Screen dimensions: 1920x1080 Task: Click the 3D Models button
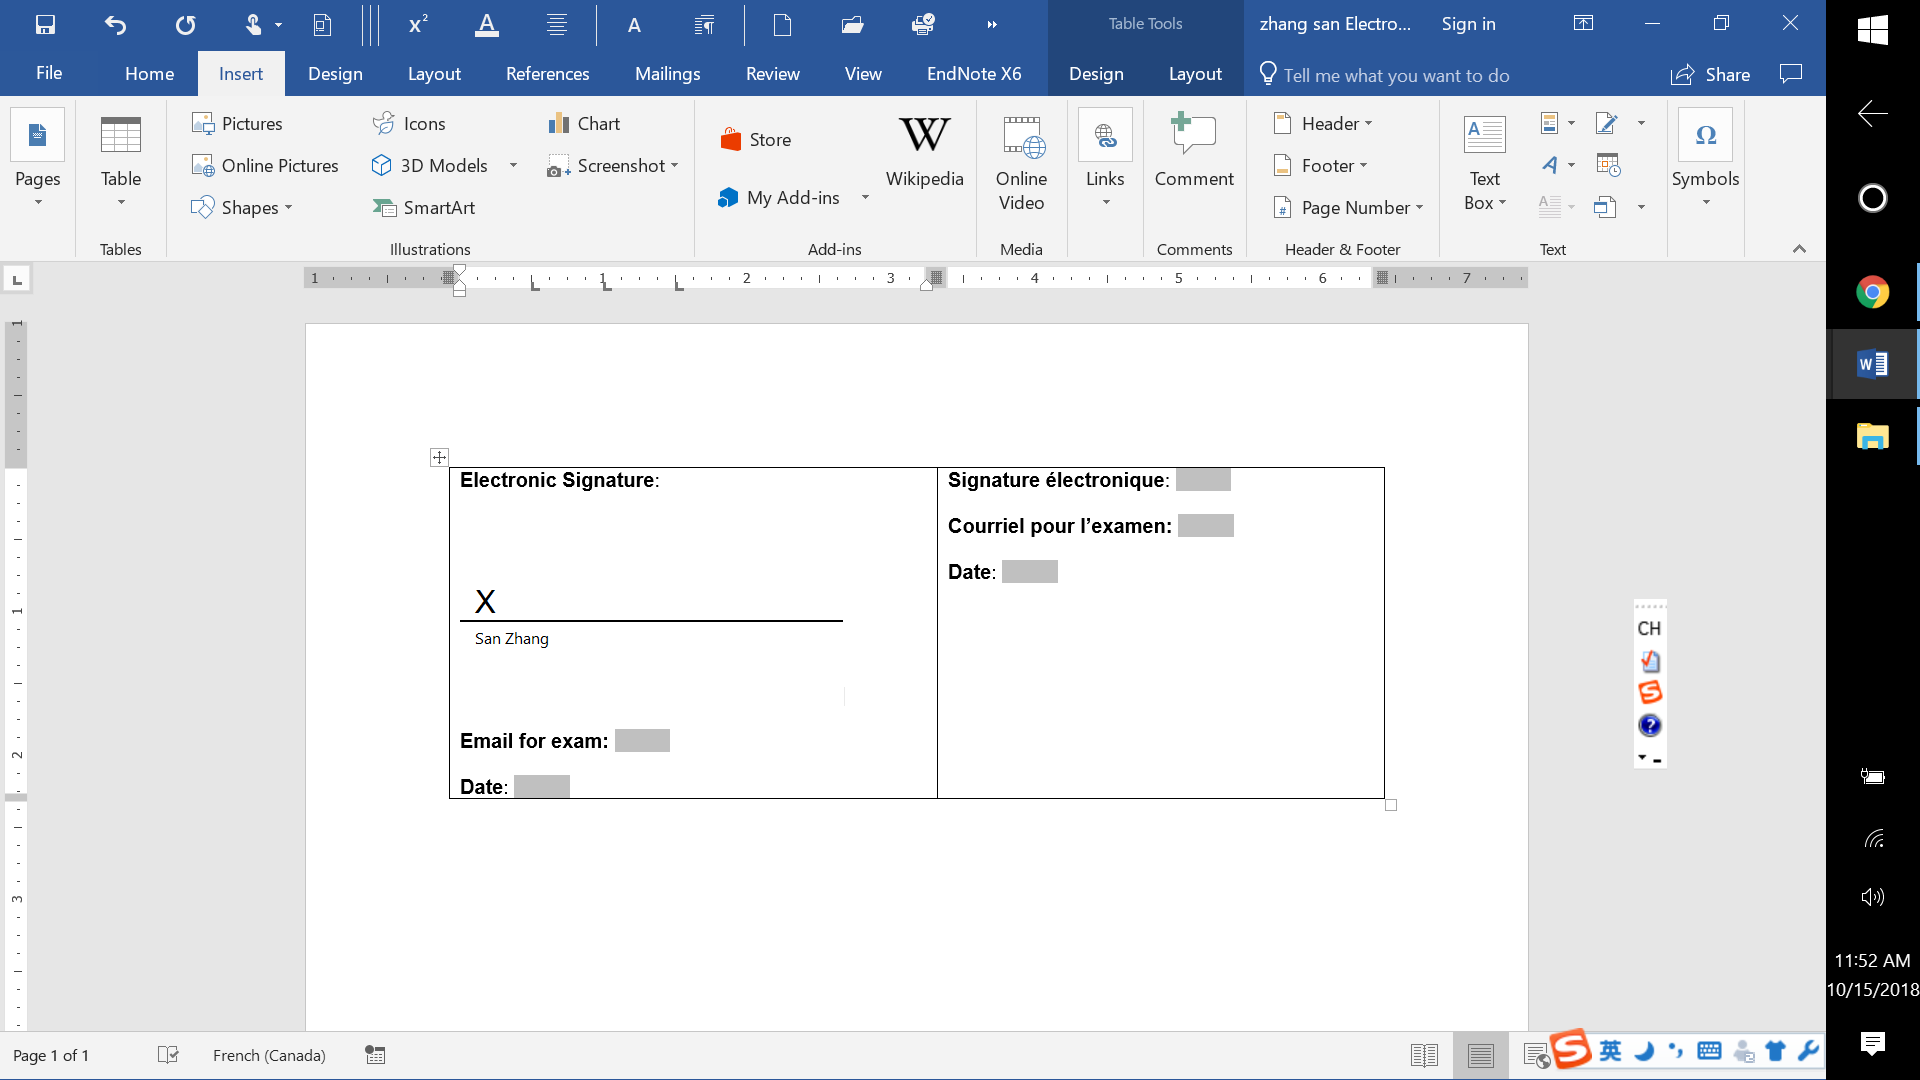tap(429, 165)
